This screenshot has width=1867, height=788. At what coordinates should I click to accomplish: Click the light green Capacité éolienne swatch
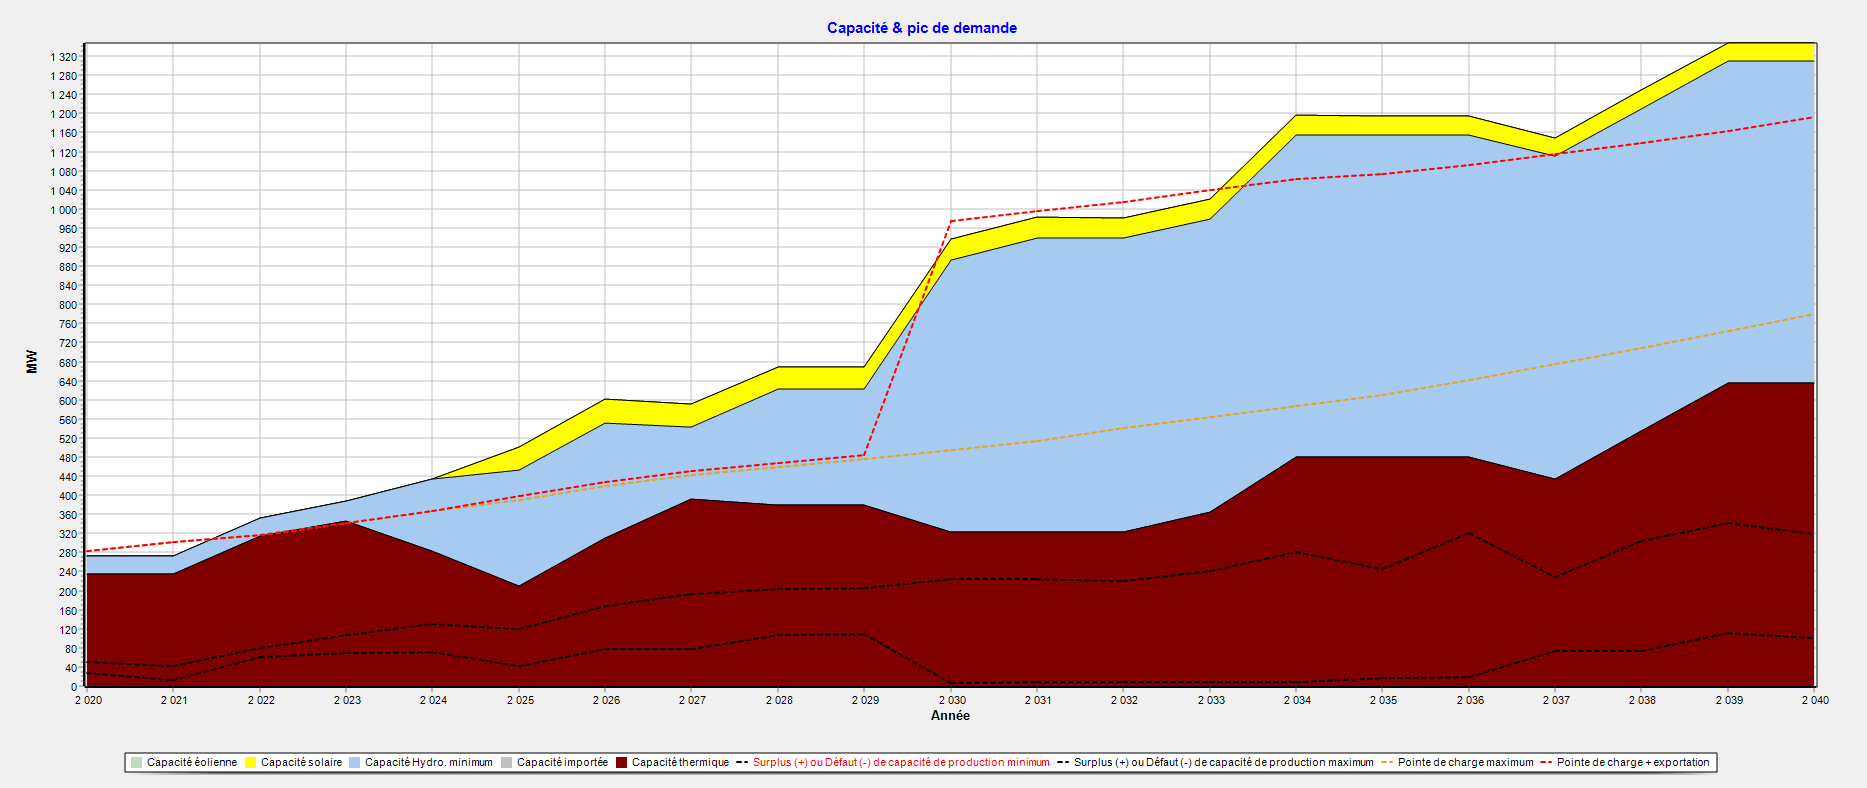136,763
